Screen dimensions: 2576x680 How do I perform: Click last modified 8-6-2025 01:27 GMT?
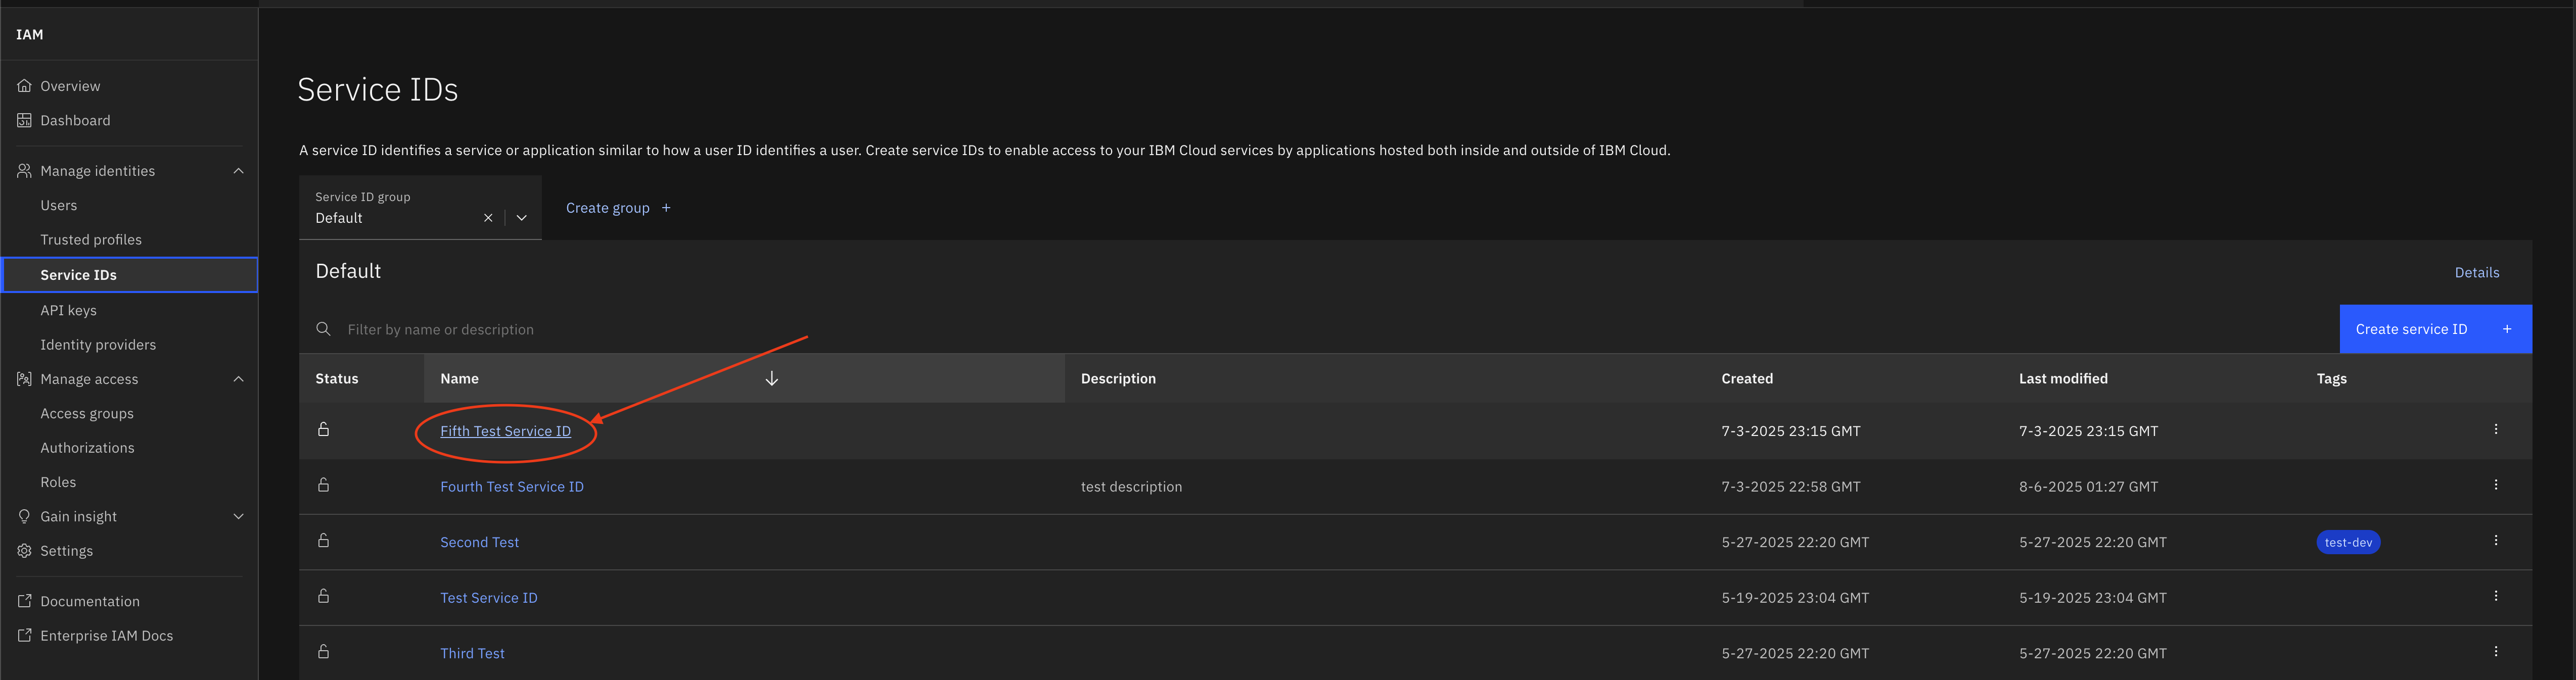pos(2088,487)
